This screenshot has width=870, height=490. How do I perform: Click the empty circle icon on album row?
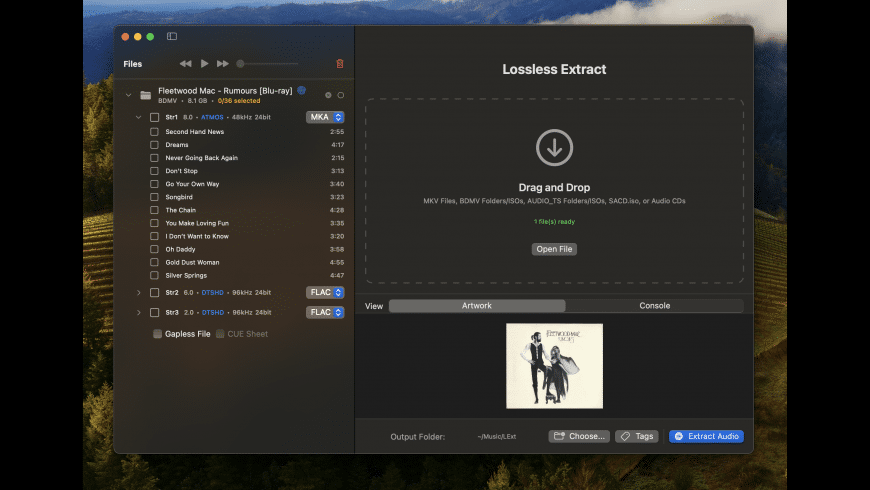341,95
